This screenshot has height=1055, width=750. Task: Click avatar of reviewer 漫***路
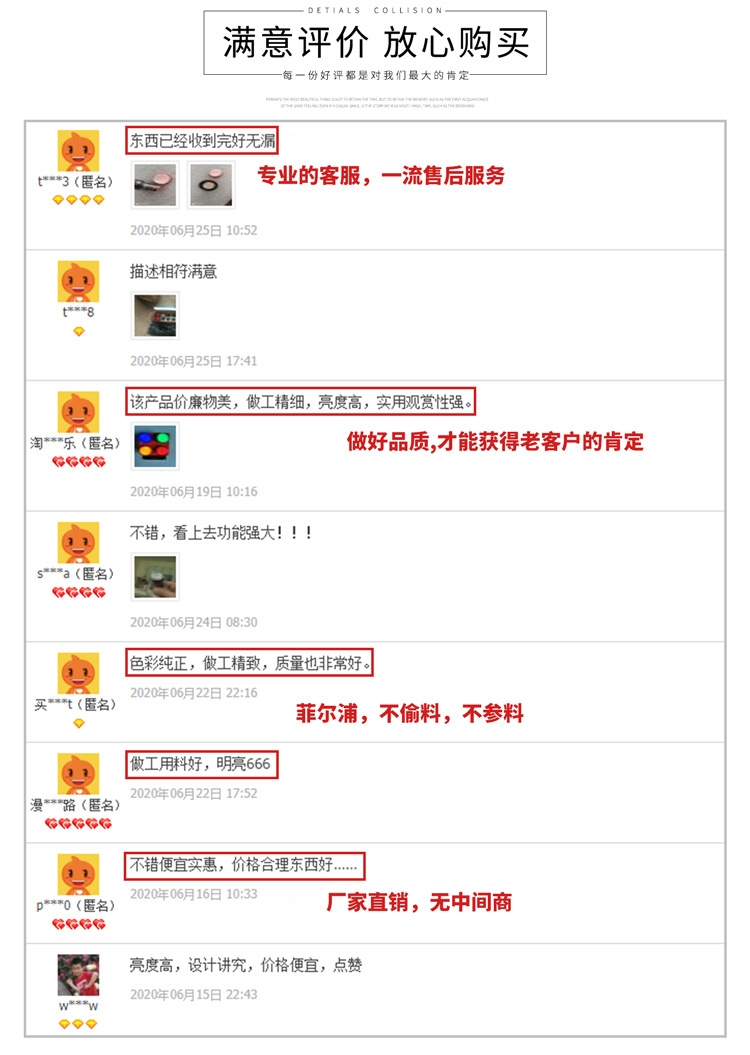coord(79,774)
